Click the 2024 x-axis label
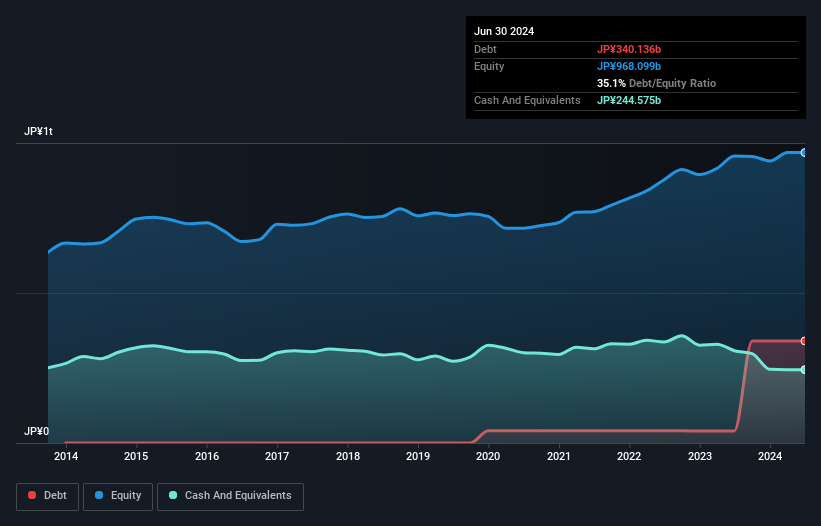 click(x=770, y=456)
